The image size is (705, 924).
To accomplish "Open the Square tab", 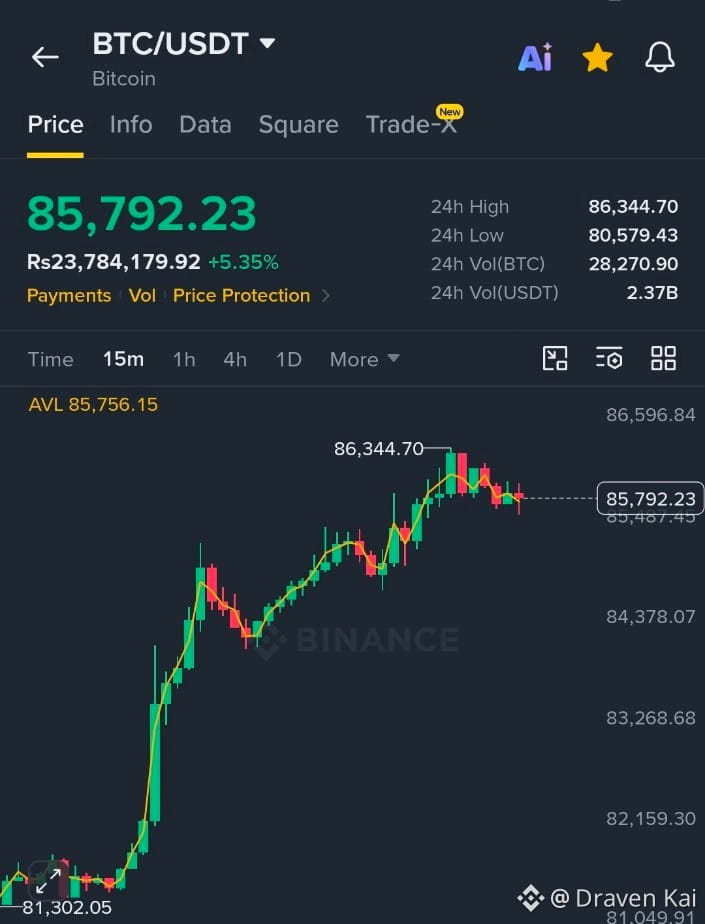I will [298, 124].
